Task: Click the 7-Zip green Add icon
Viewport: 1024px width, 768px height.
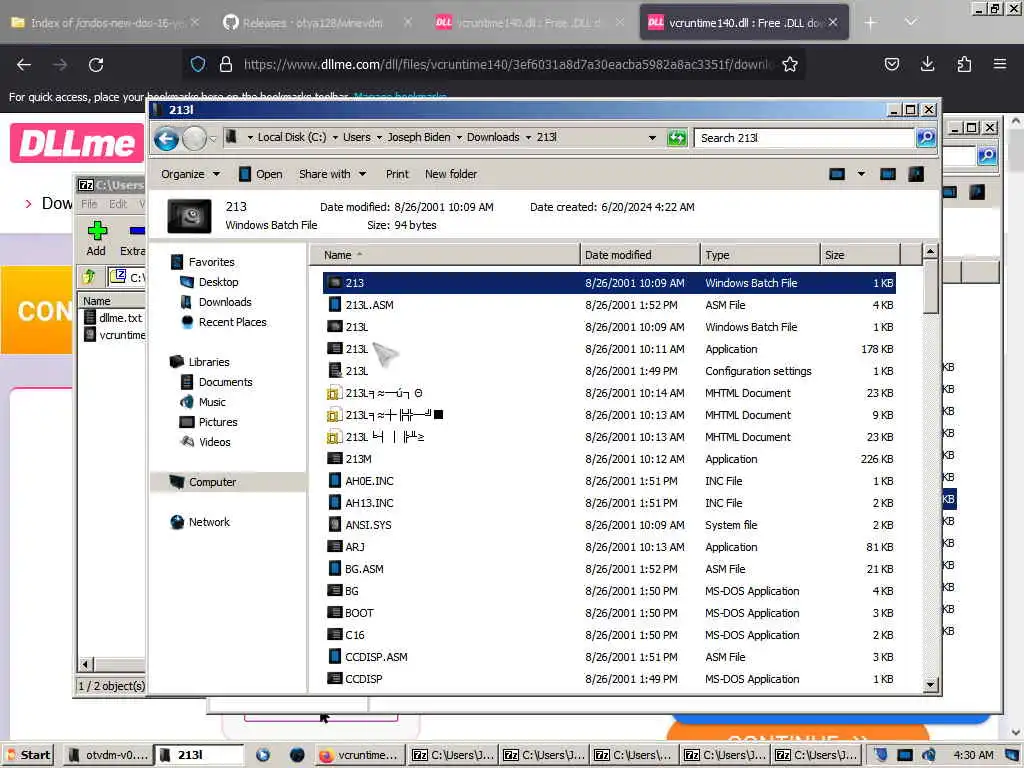Action: click(97, 231)
